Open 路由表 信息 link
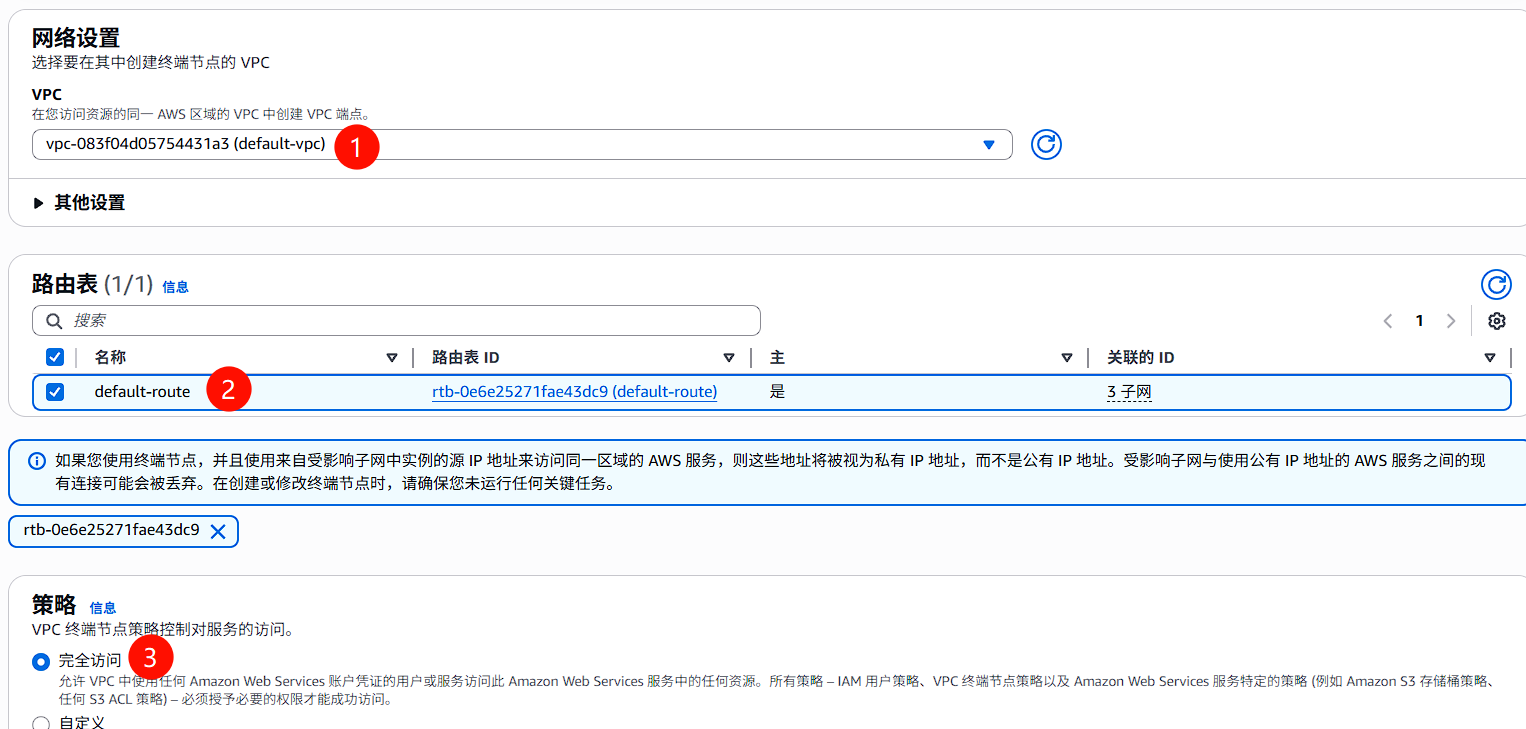Image resolution: width=1526 pixels, height=729 pixels. 175,287
